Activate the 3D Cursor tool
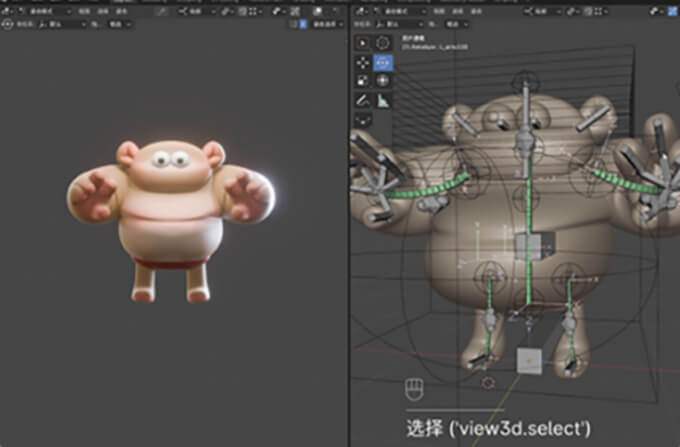Viewport: 680px width, 447px height. [383, 43]
